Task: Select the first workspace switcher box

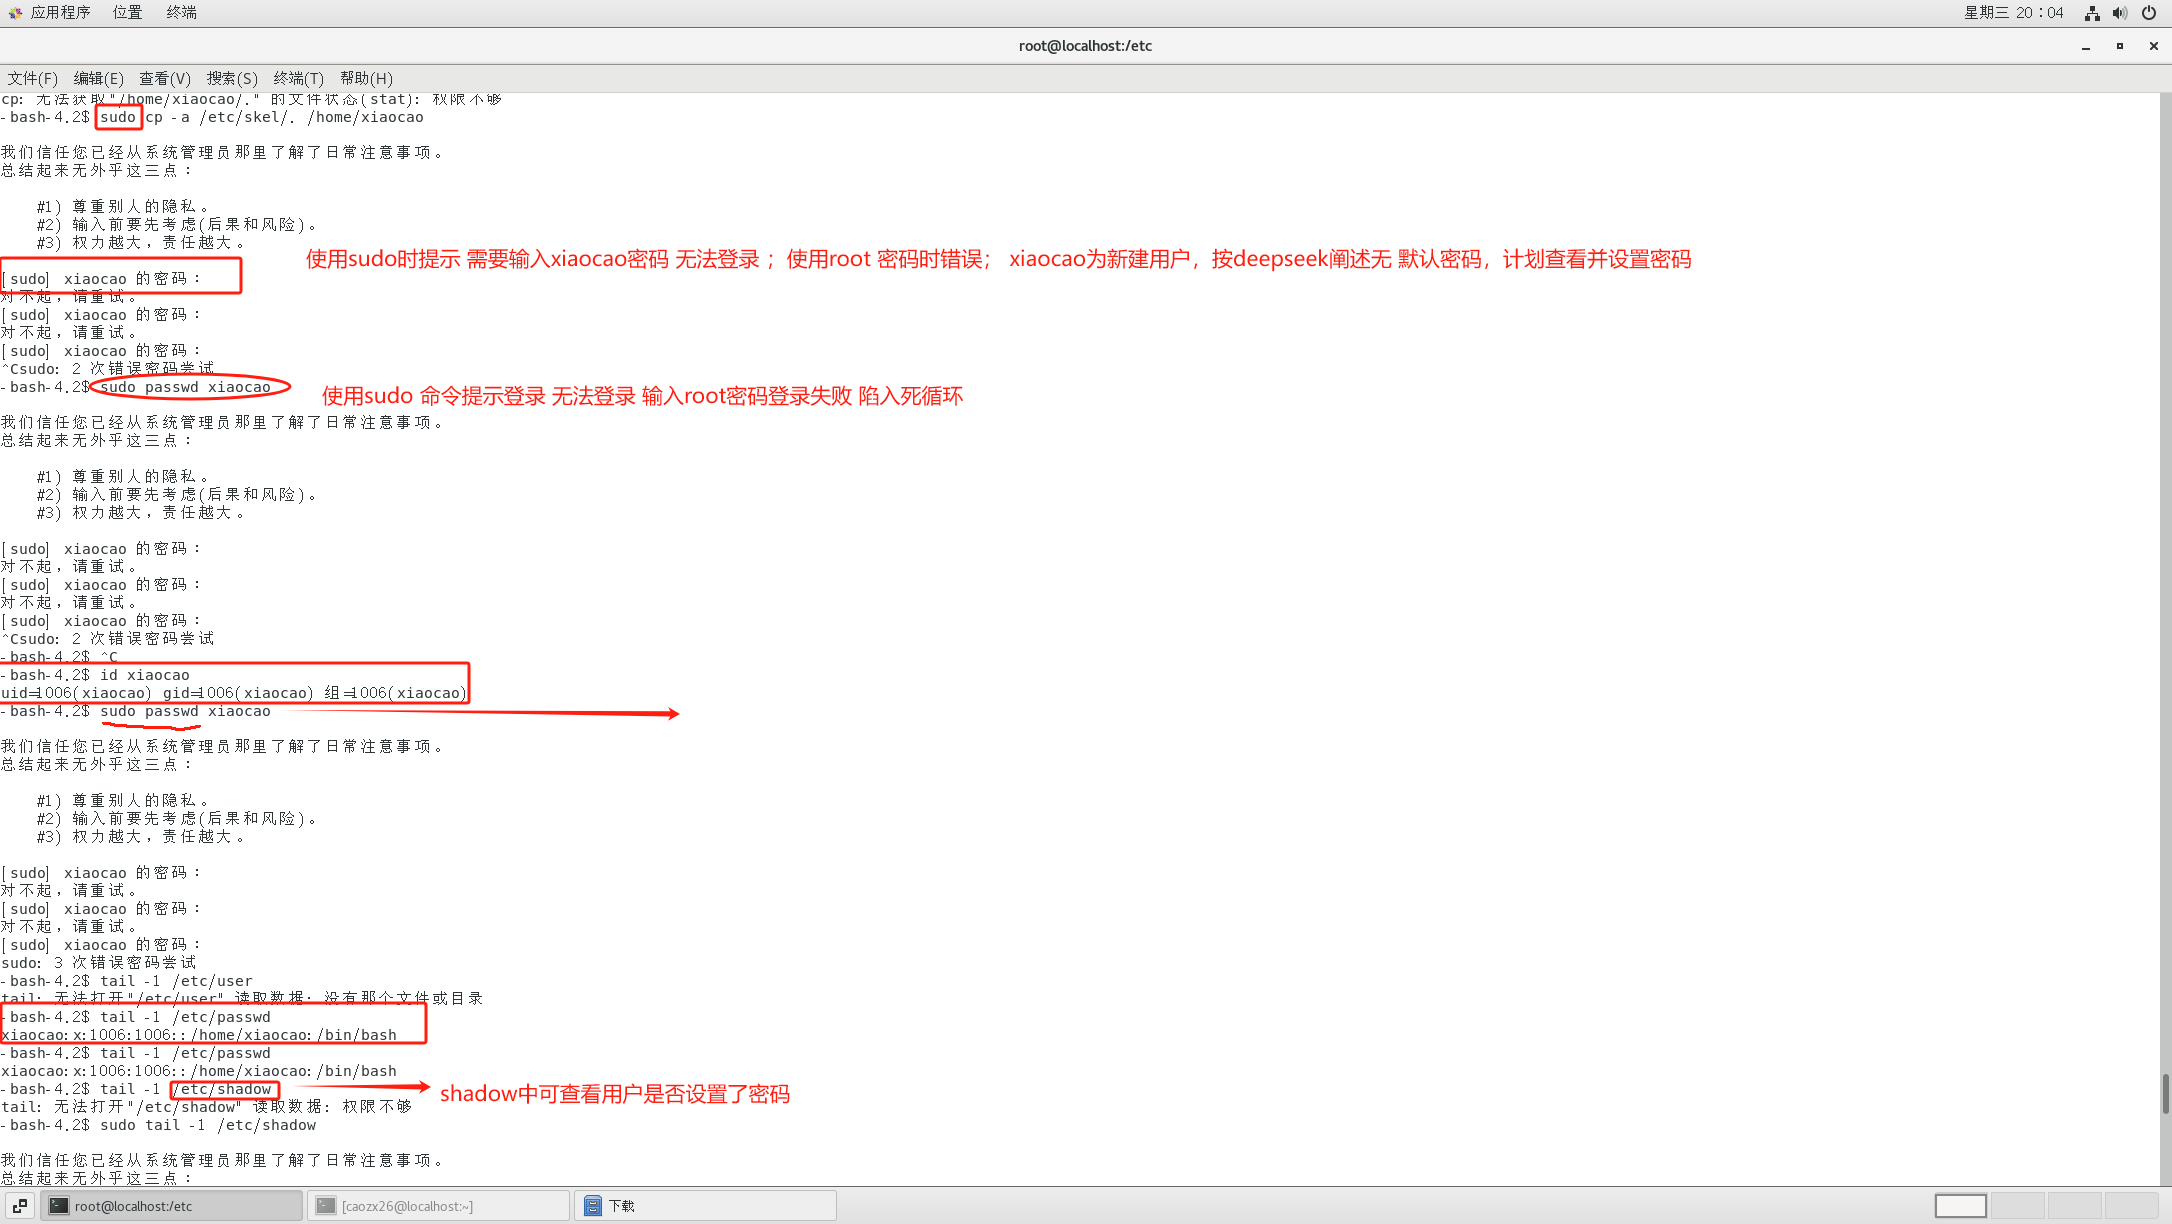Action: coord(1960,1206)
